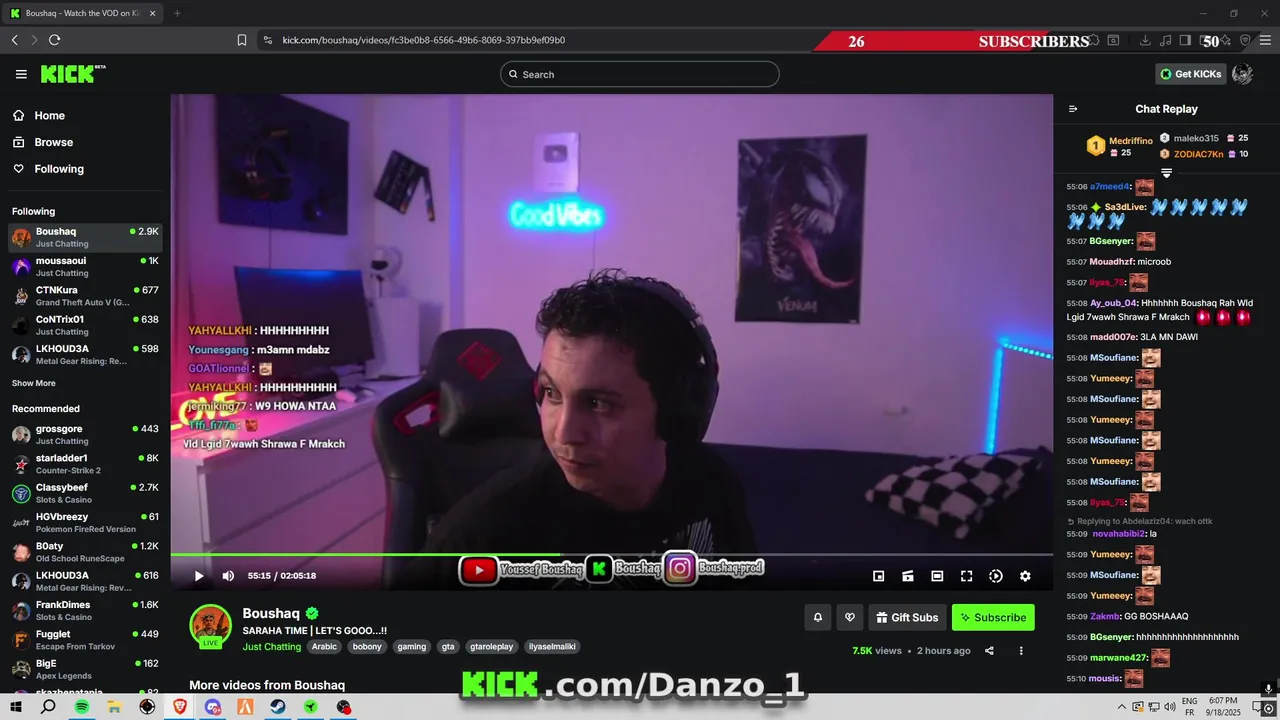Screen dimensions: 1280x720
Task: Toggle browser sidebar panel icon
Action: pyautogui.click(x=1185, y=40)
